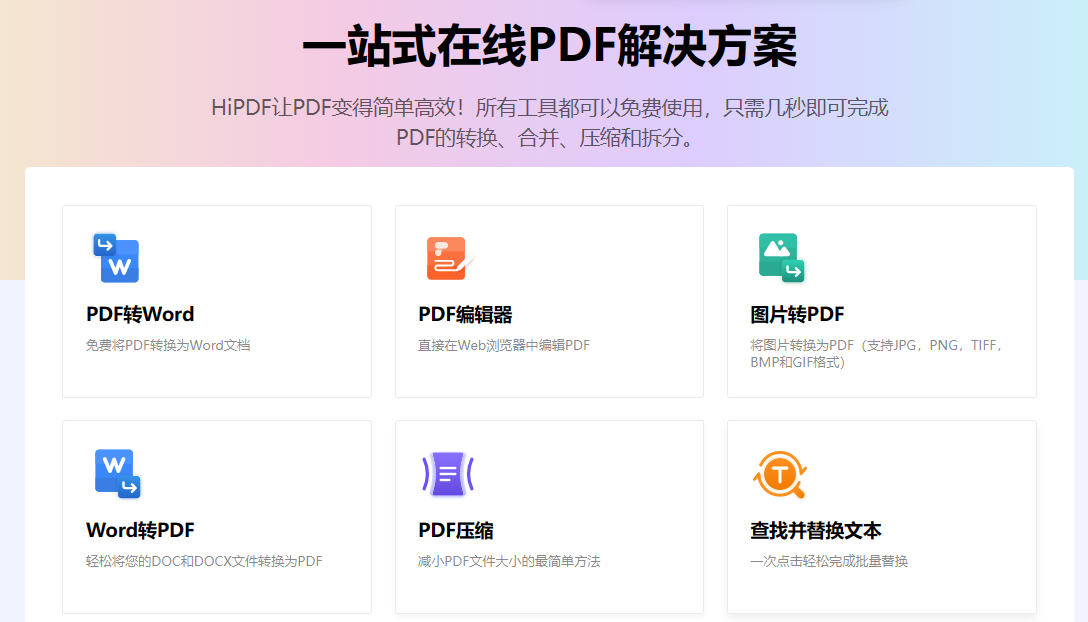The image size is (1088, 622).
Task: Click the PDF编辑器 tool card
Action: [548, 300]
